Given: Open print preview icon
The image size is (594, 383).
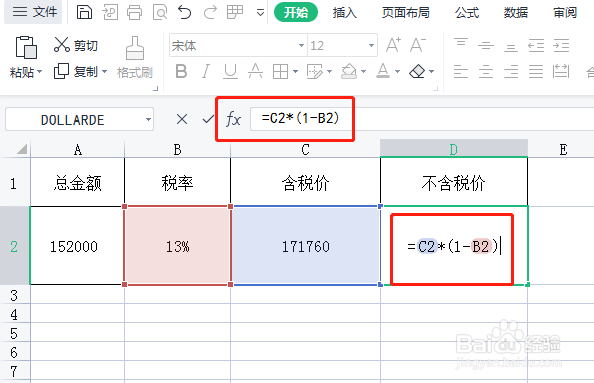Looking at the screenshot, I should coord(160,13).
